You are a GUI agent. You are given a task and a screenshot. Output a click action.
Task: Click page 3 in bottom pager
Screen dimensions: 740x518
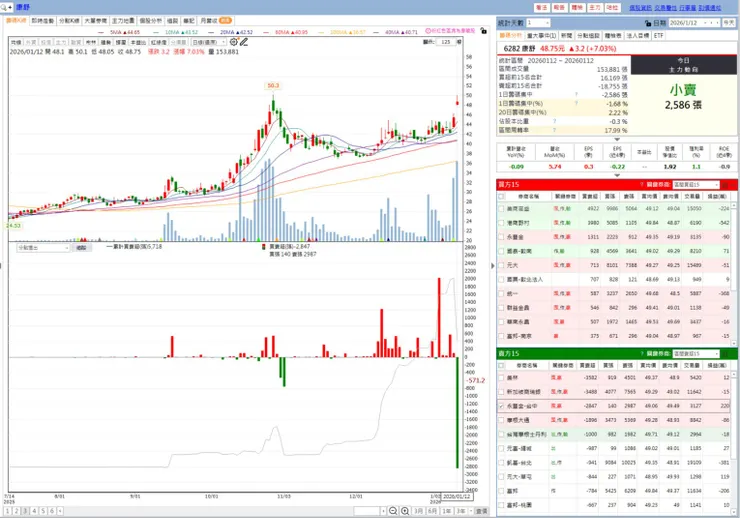point(25,511)
